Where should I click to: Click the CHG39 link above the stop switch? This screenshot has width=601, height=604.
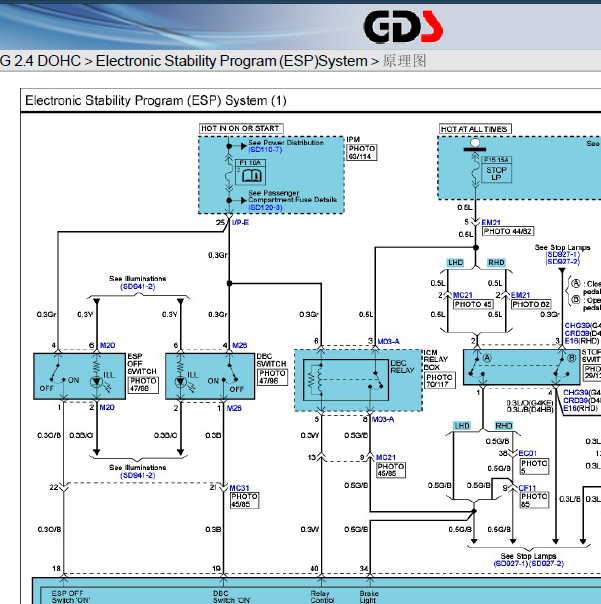tap(577, 326)
